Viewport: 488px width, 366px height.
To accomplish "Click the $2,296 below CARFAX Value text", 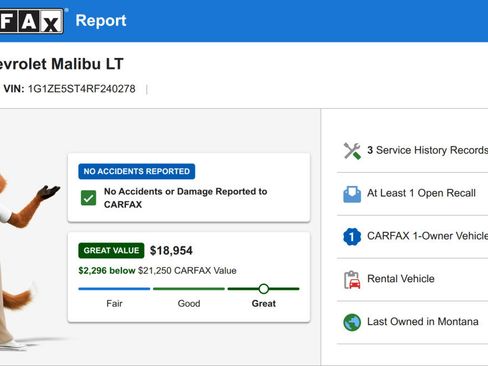I will pyautogui.click(x=157, y=270).
